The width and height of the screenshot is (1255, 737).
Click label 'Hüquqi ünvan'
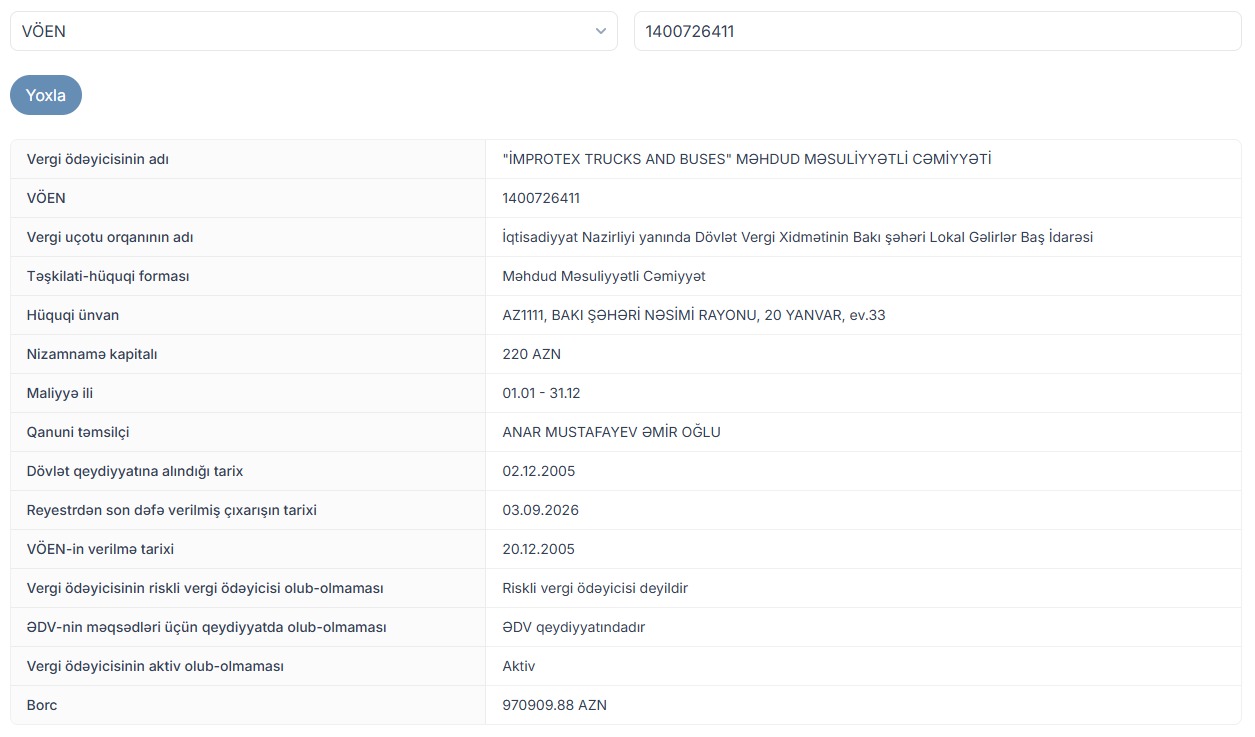73,315
